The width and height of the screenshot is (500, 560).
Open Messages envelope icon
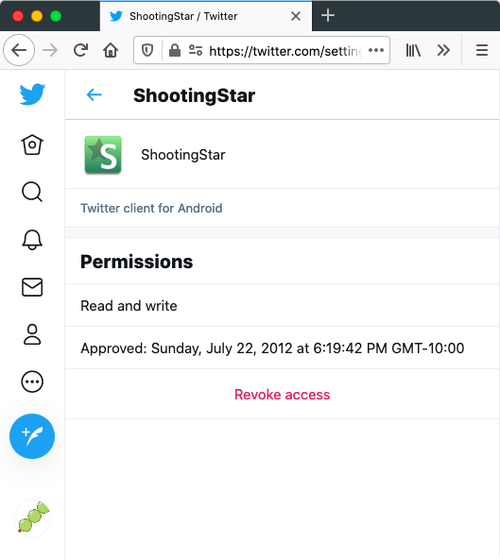32,287
